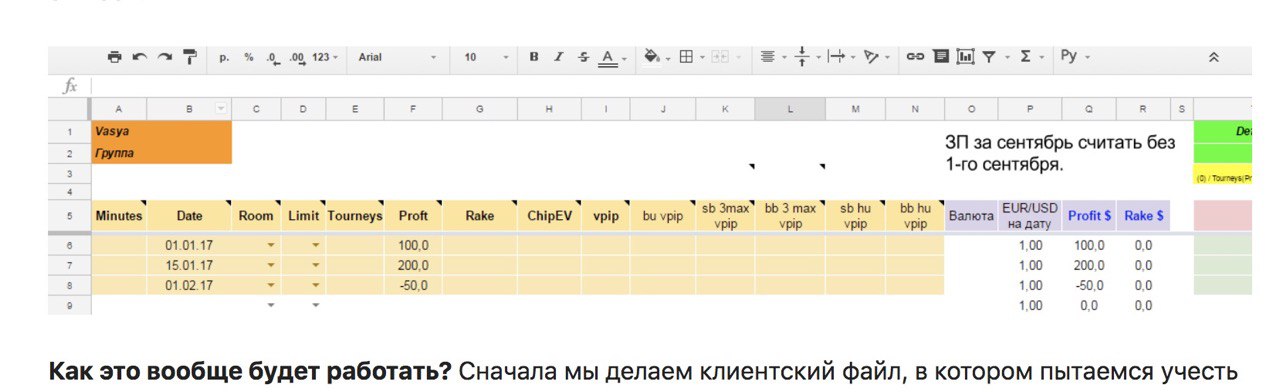Open Room dropdown for 01.01.17 row
1280x392 pixels.
pyautogui.click(x=270, y=245)
